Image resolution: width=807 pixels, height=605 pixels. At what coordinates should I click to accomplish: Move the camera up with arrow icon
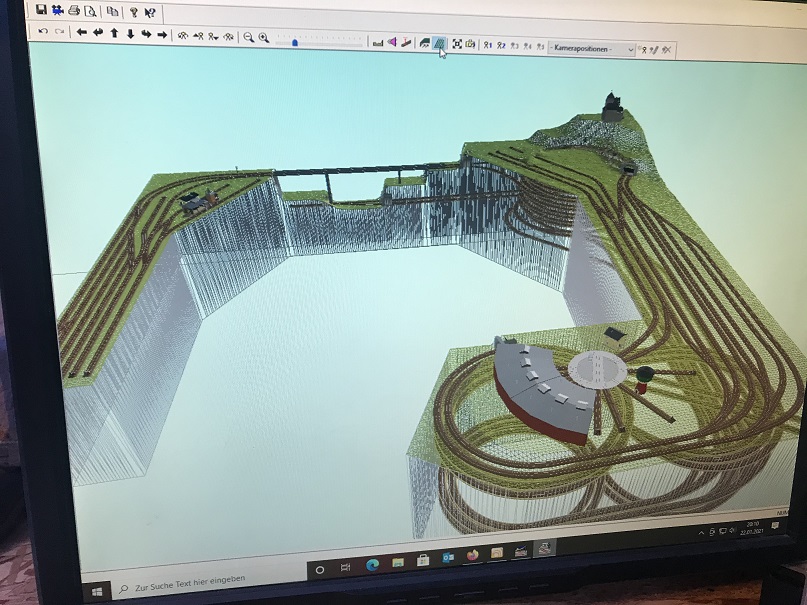115,33
